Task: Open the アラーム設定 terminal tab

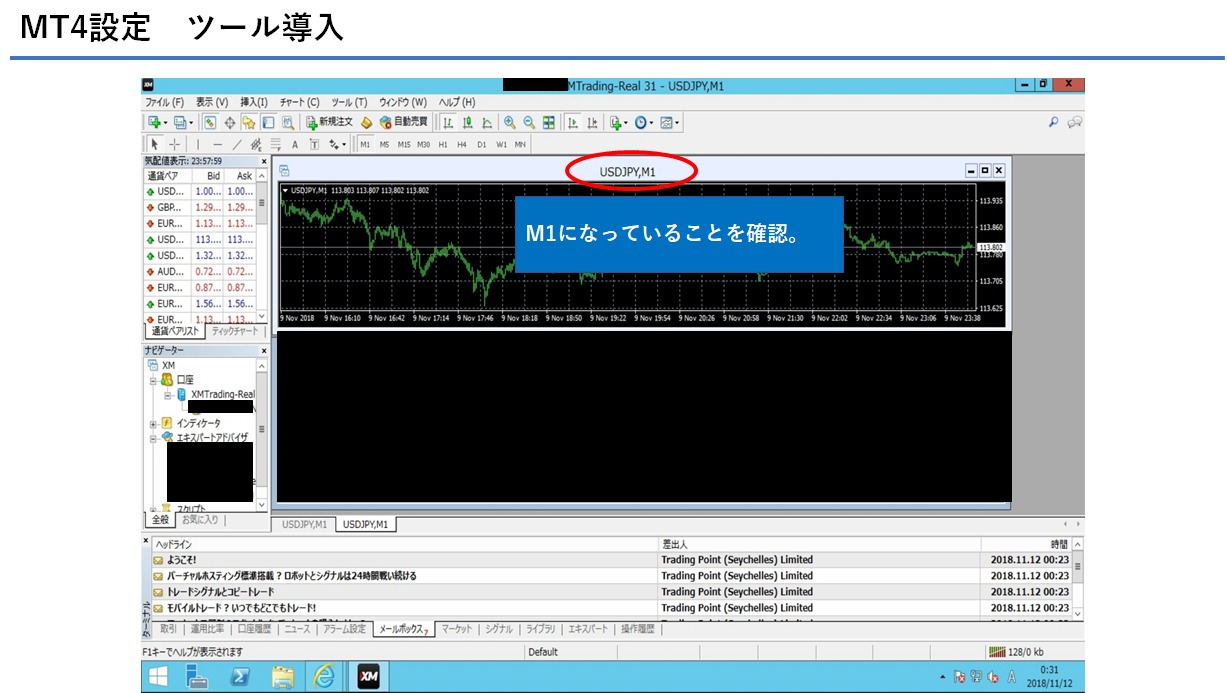Action: pos(344,629)
